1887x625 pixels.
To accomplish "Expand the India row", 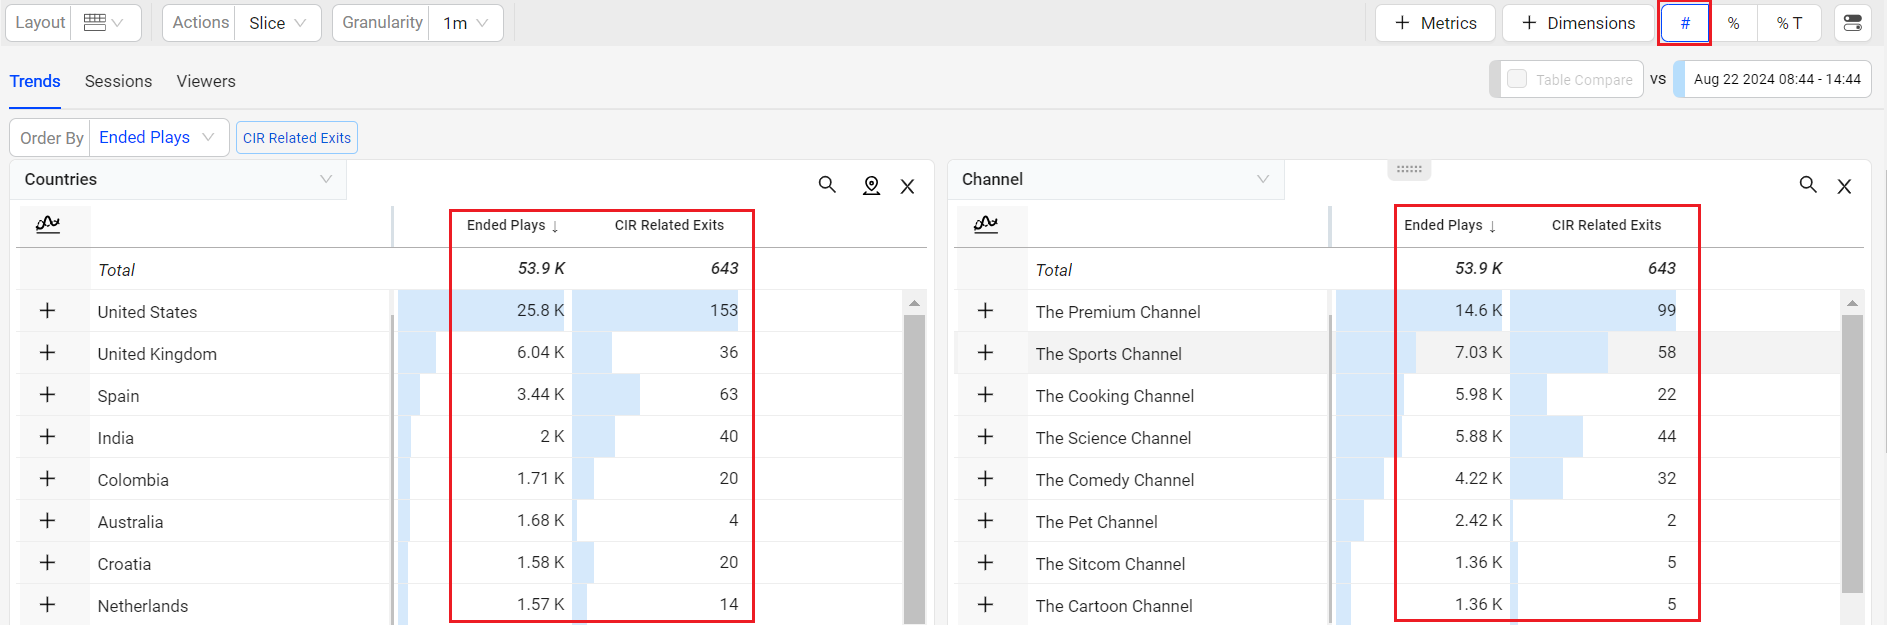I will [x=47, y=437].
